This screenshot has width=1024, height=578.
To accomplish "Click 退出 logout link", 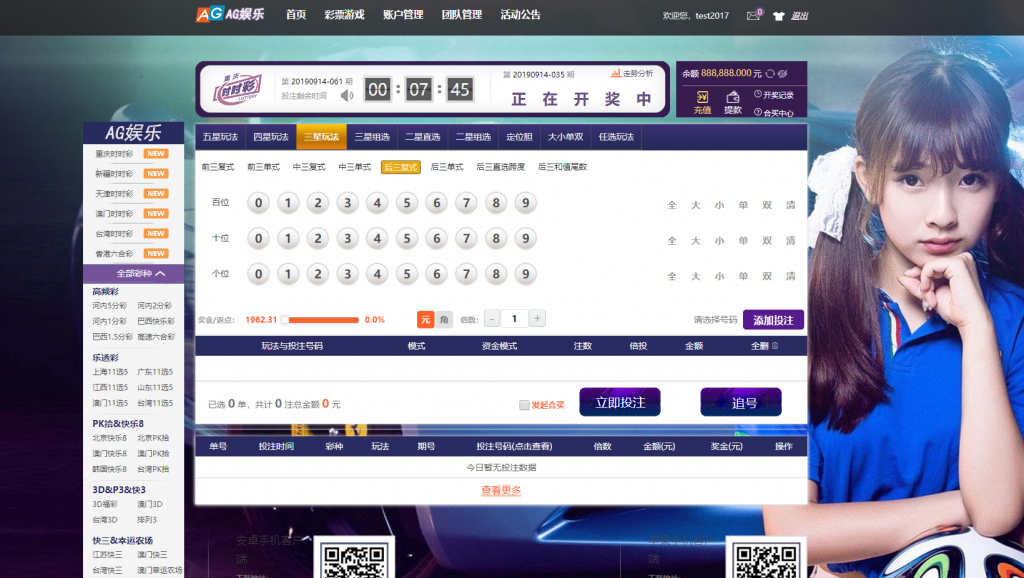I will point(799,16).
